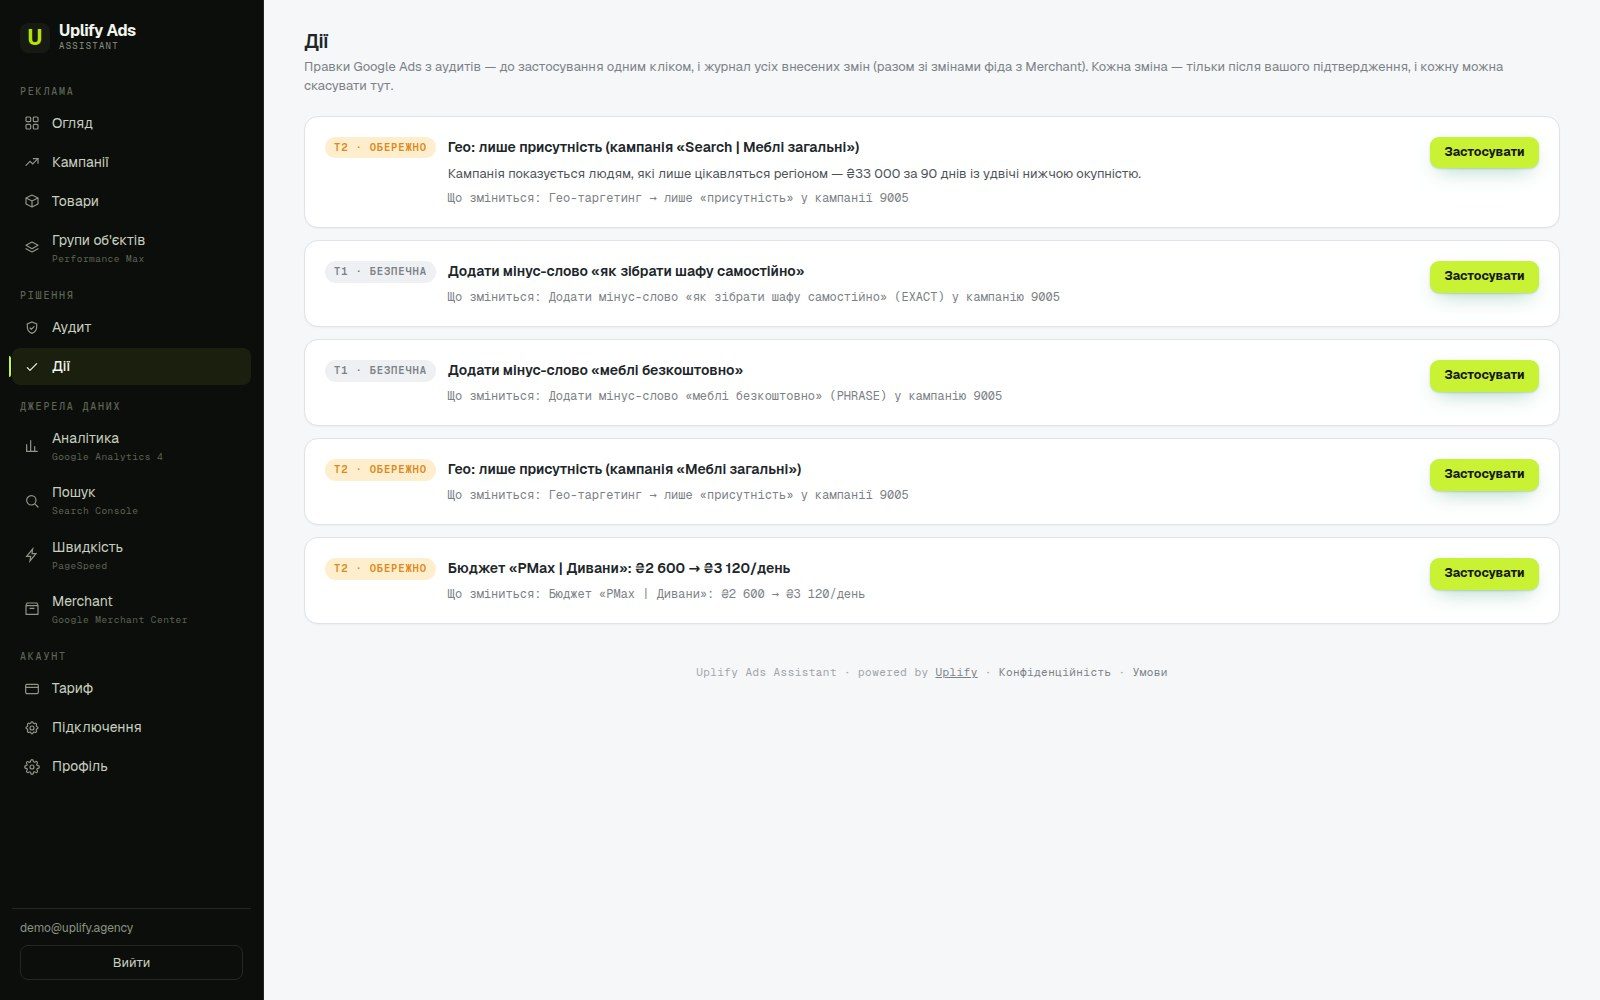Open Швидкість PageSpeed

point(131,555)
